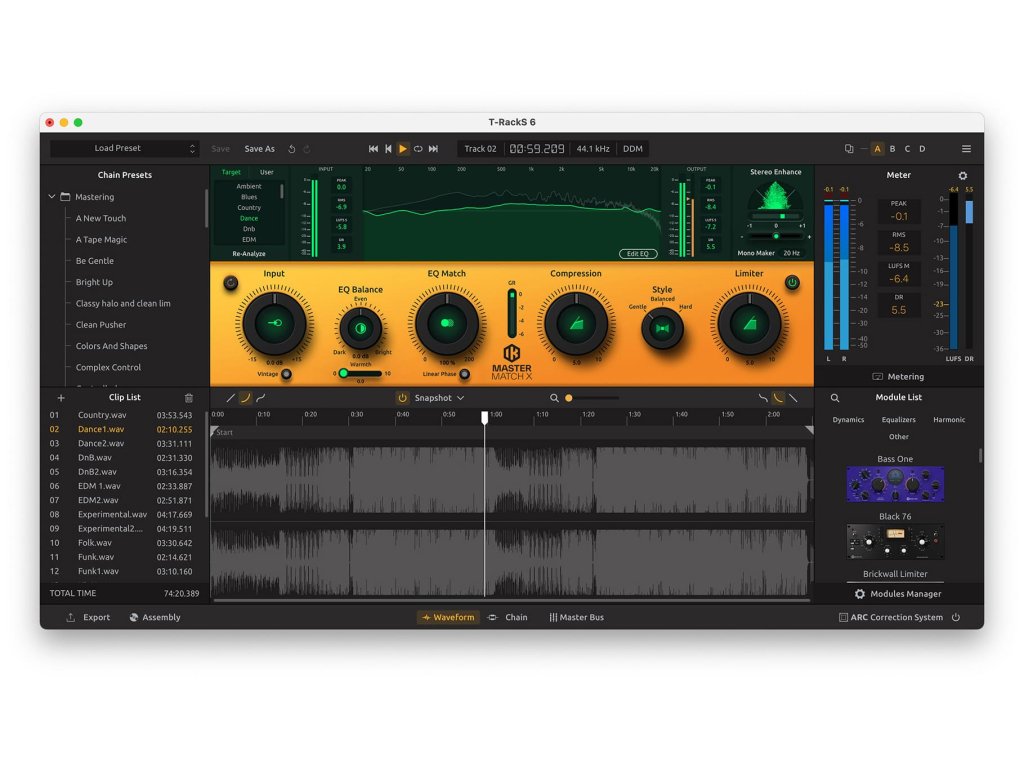
Task: Skip to the next track
Action: 433,149
